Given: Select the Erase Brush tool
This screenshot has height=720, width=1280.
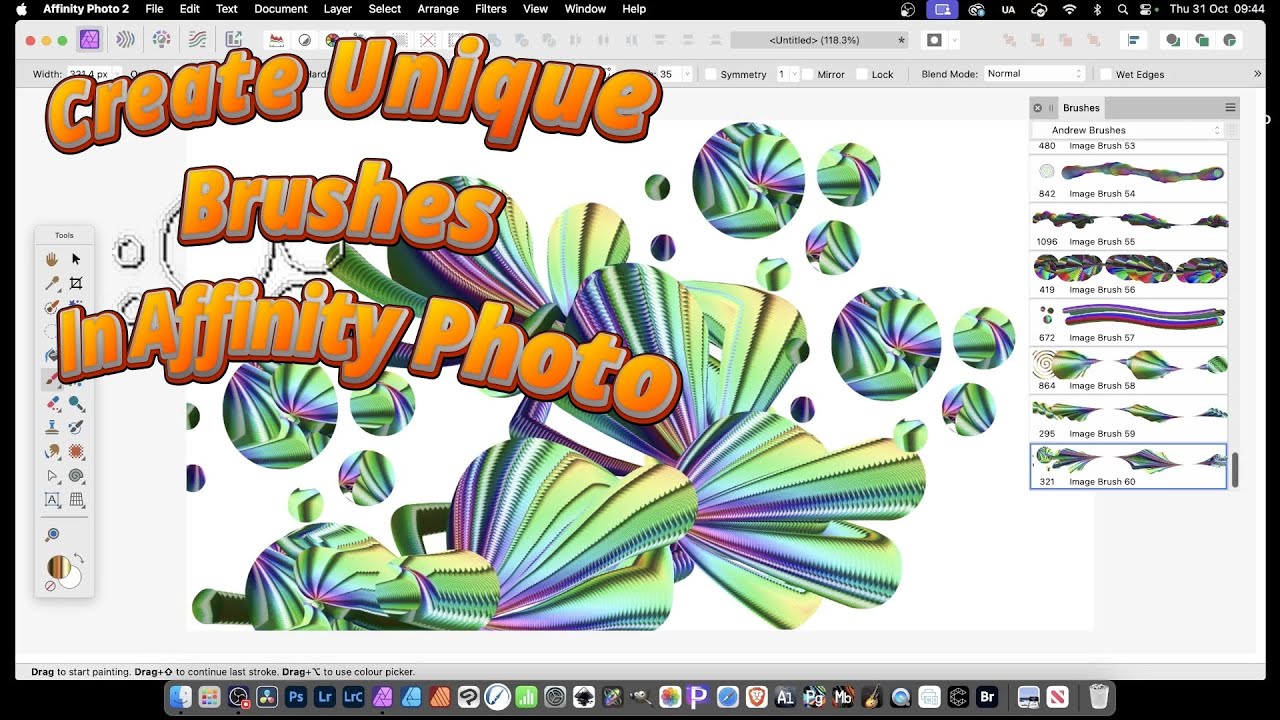Looking at the screenshot, I should tap(52, 404).
